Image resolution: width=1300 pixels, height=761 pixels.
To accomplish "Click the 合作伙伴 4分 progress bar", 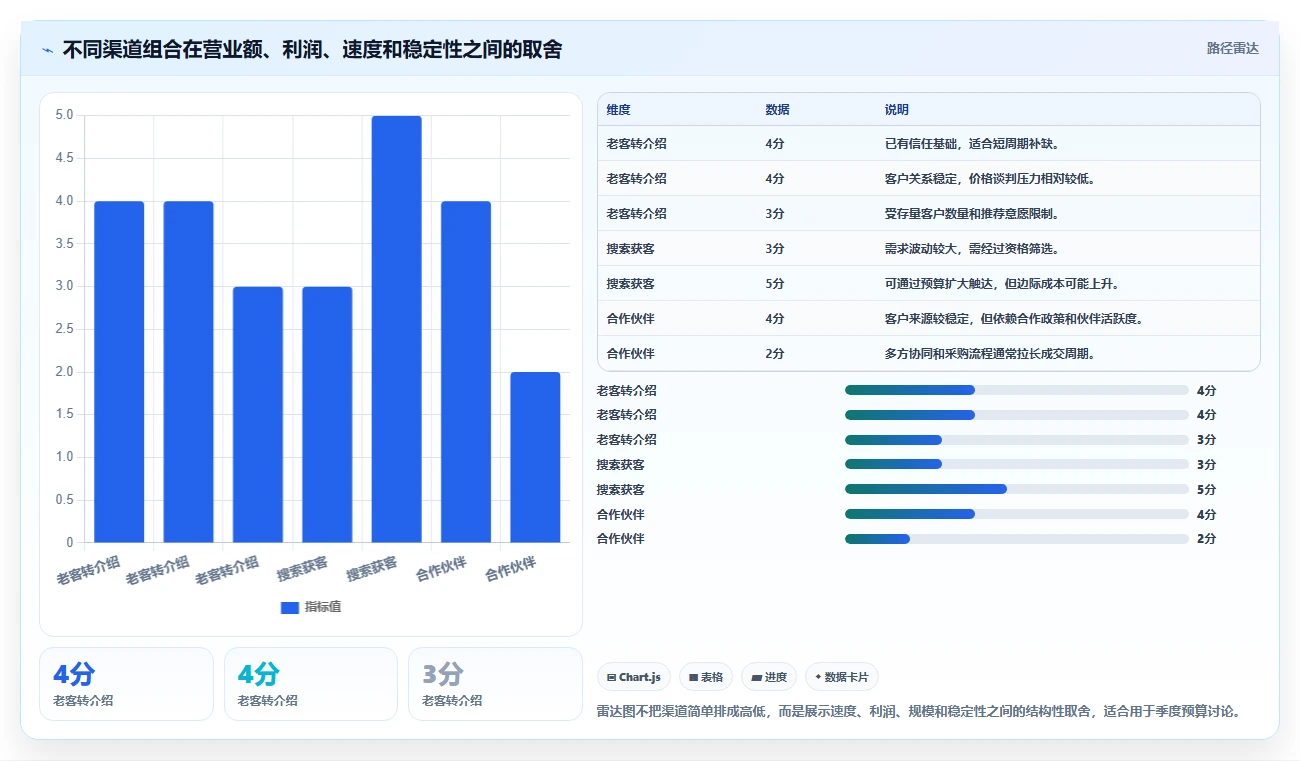I will coord(1017,514).
